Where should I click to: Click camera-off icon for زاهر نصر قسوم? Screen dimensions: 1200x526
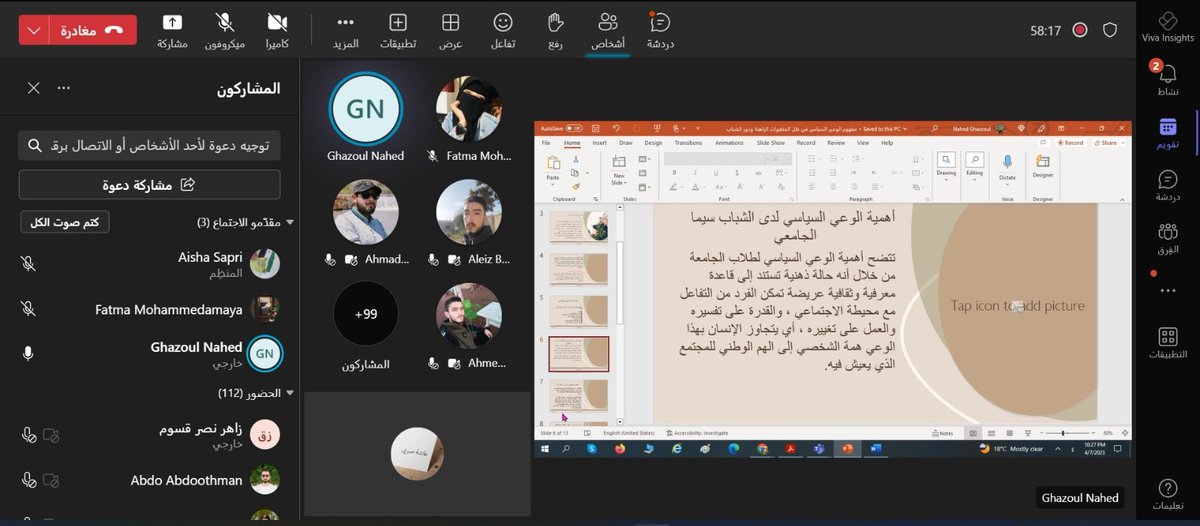pyautogui.click(x=51, y=435)
